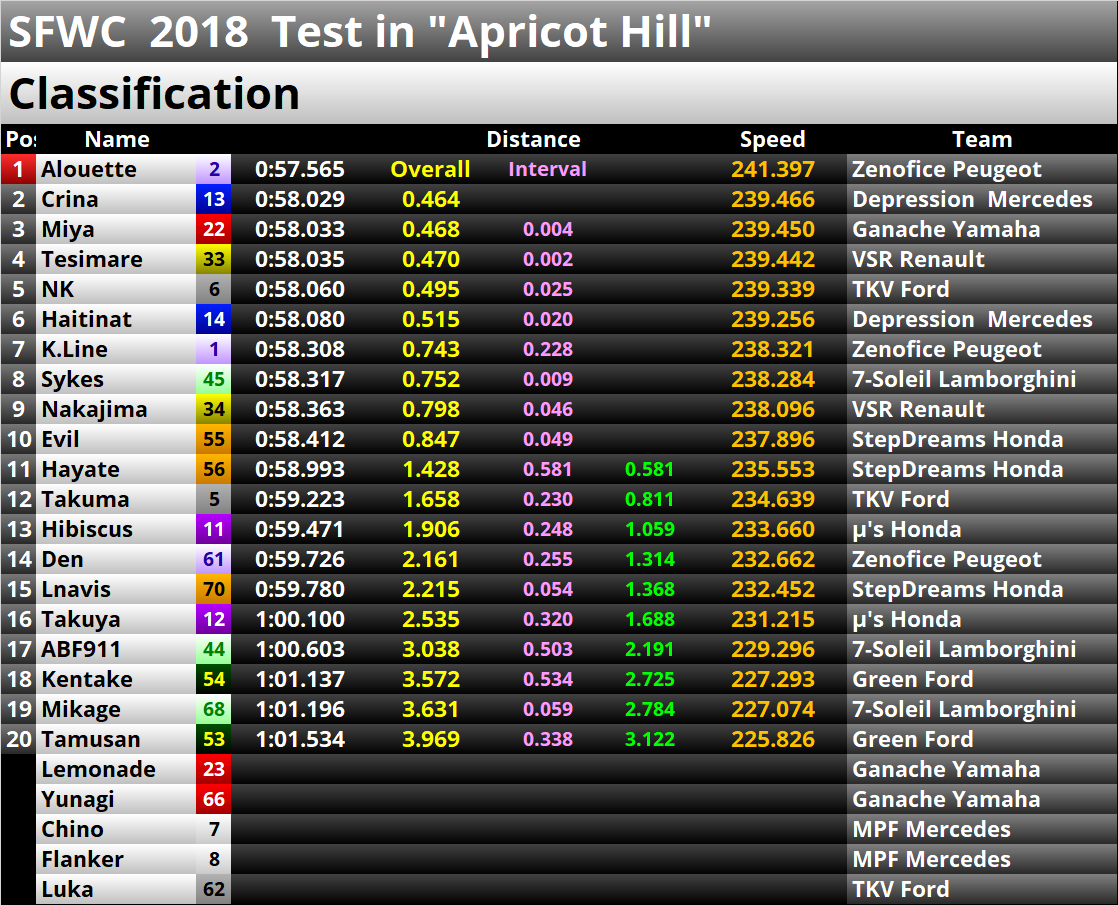Screen dimensions: 1118x905
Task: Click 7-Soleil Lamborghini team in Sykes row
Action: tap(964, 379)
